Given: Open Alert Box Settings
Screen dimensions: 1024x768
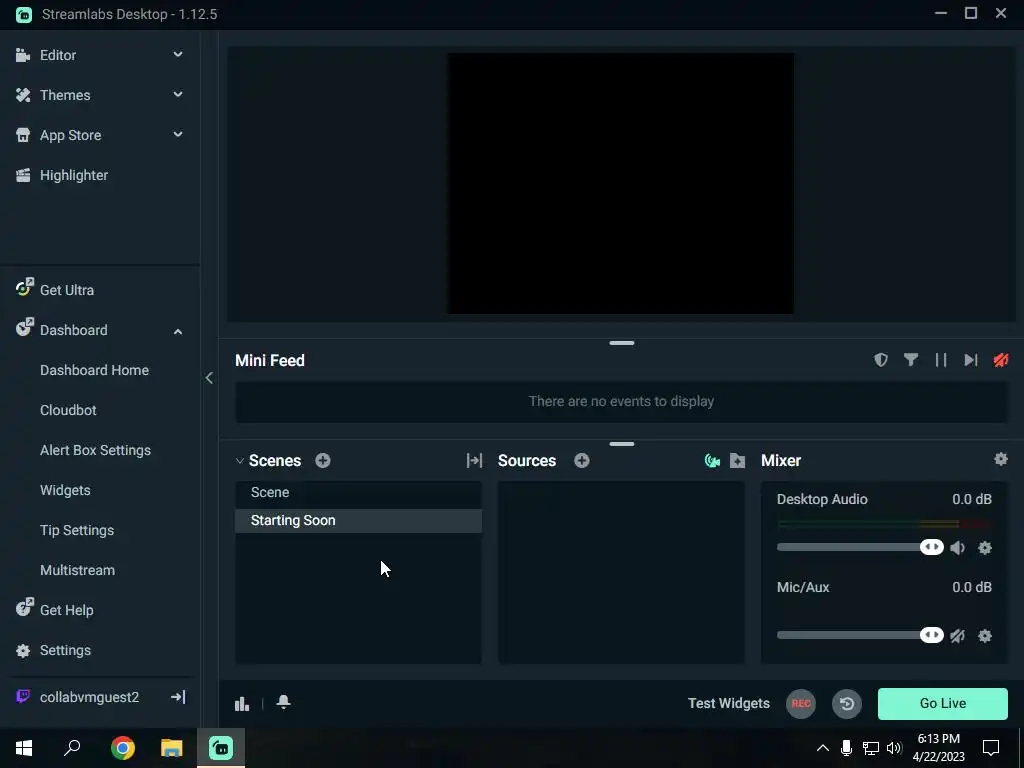Looking at the screenshot, I should [95, 450].
